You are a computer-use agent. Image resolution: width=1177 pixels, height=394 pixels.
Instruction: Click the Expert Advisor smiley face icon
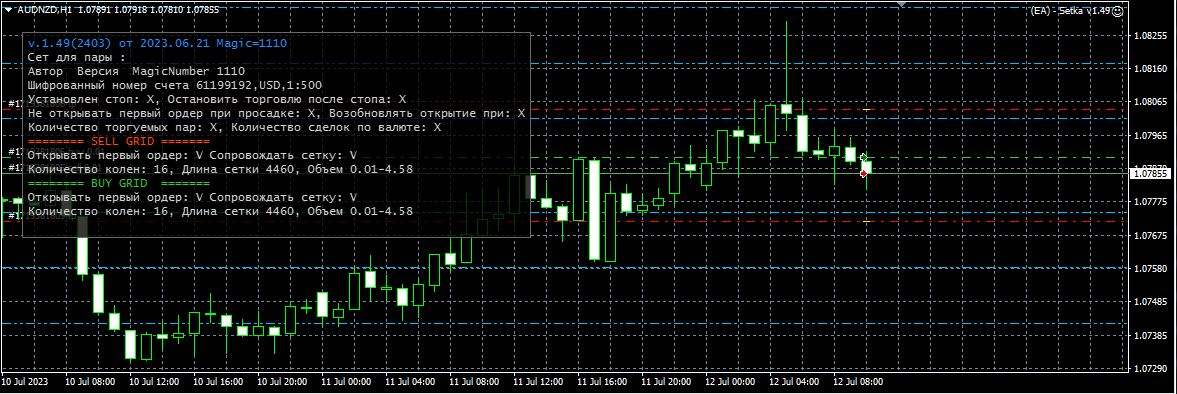1118,11
